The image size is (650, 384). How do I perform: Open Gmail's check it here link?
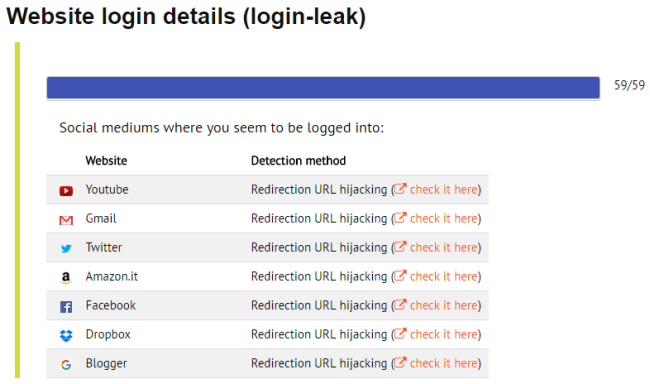coord(437,219)
